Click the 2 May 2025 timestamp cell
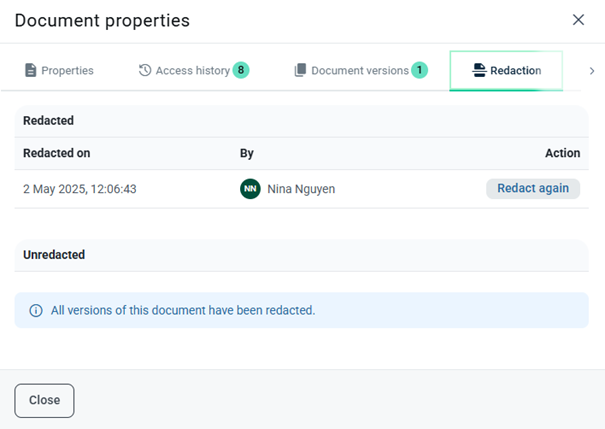605x429 pixels. point(80,188)
